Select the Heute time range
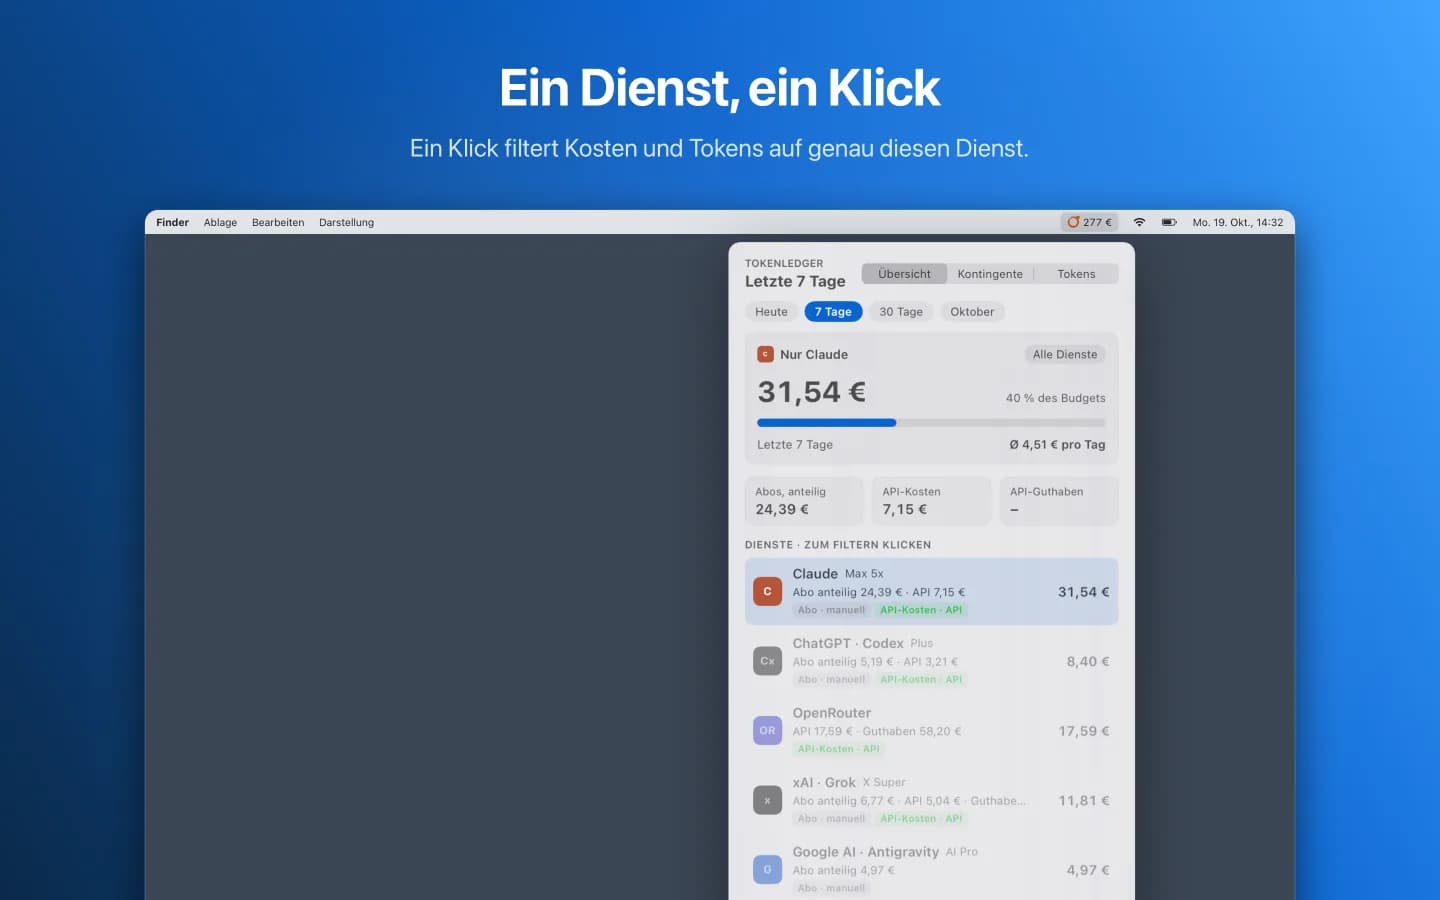 tap(771, 312)
